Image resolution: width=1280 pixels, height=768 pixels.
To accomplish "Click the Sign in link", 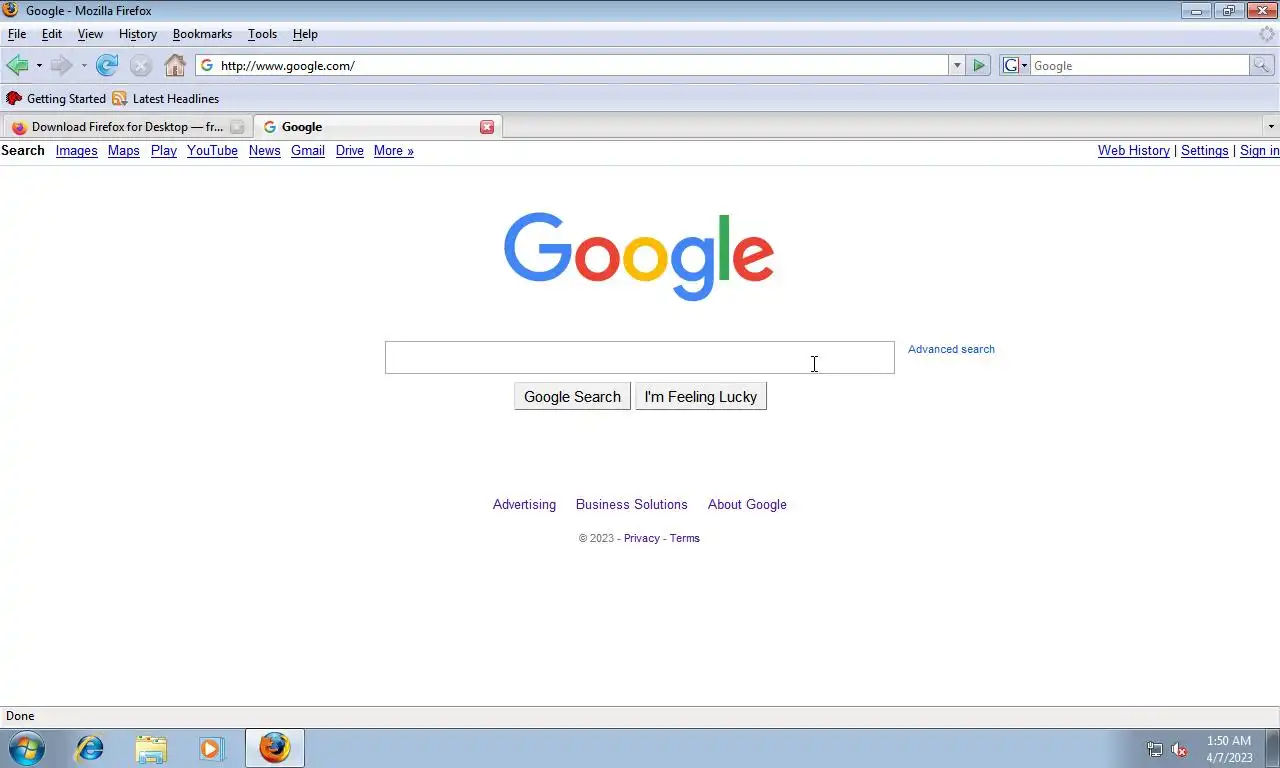I will point(1259,151).
